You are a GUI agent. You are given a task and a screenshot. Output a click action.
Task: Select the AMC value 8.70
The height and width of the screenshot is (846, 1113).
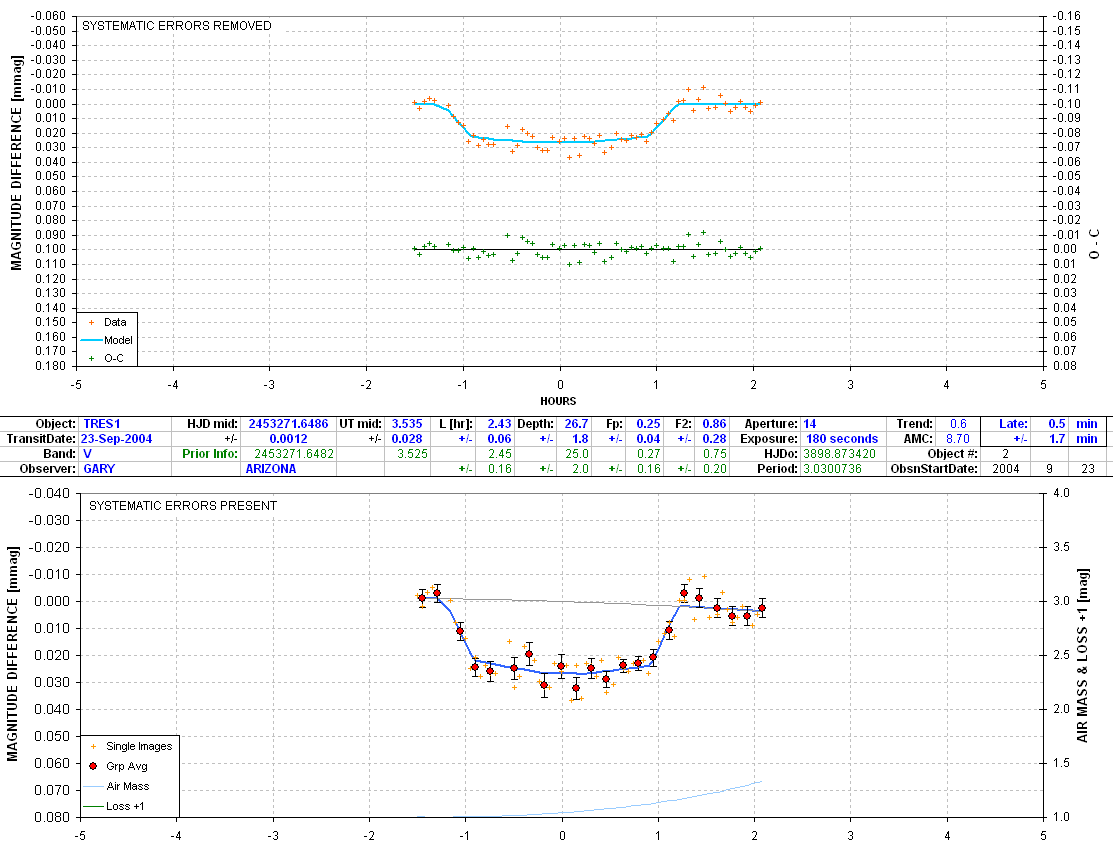pyautogui.click(x=958, y=439)
